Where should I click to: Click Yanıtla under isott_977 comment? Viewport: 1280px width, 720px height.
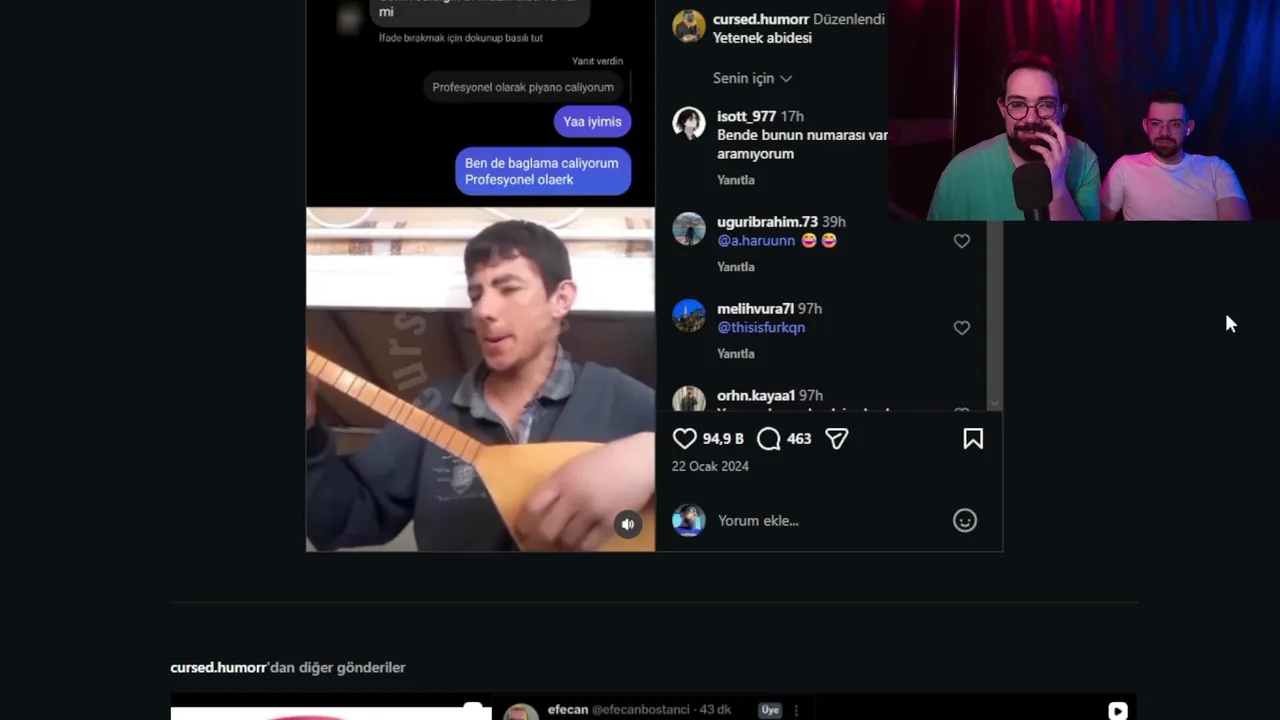(x=736, y=180)
